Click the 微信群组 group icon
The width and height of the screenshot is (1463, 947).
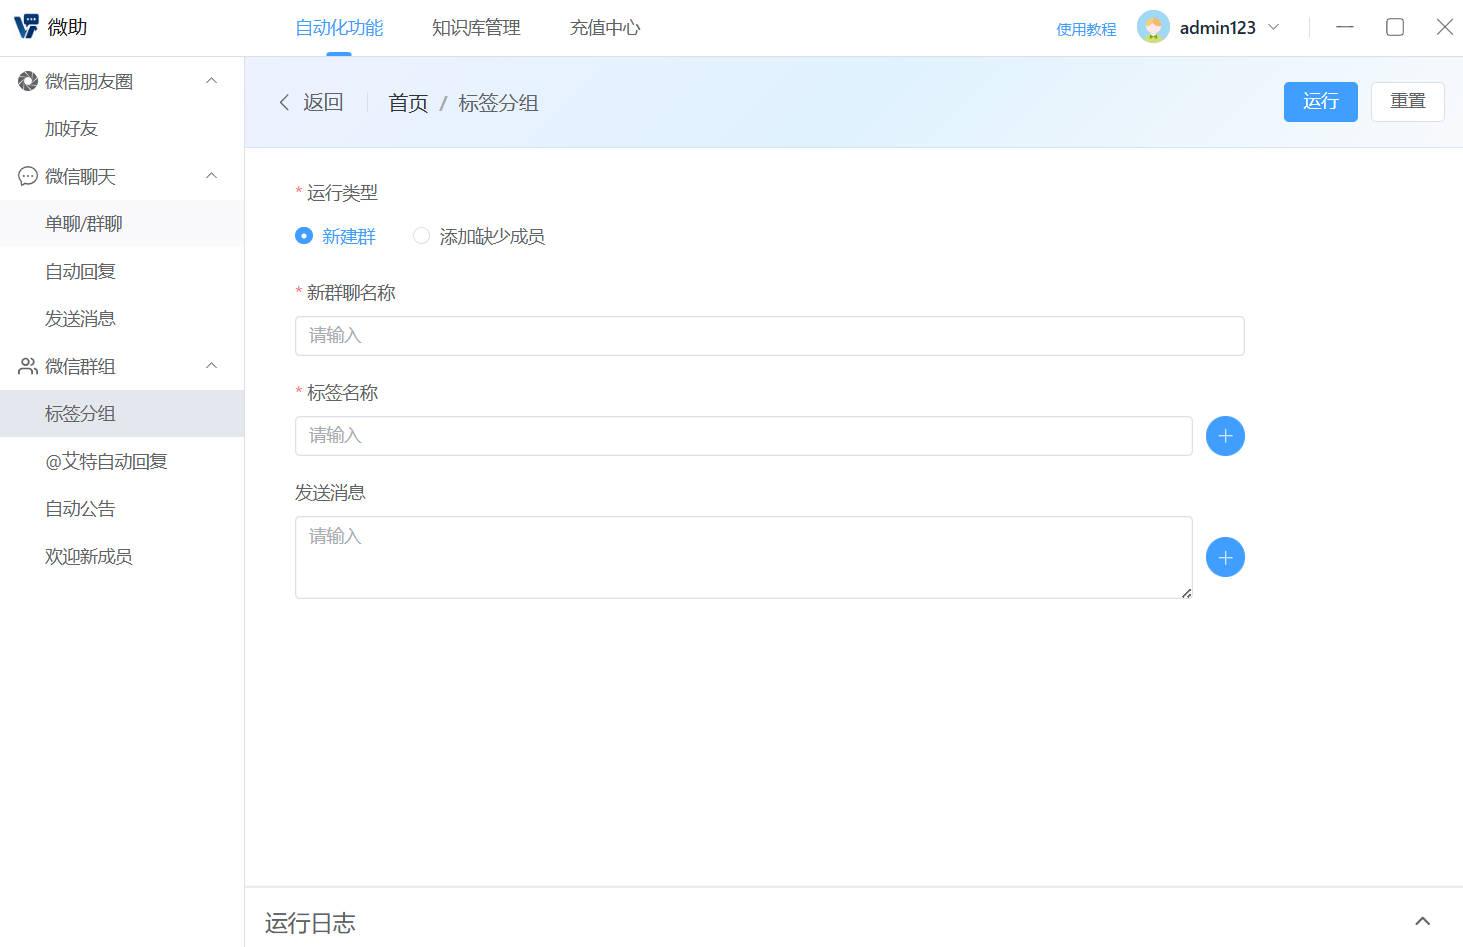click(x=26, y=366)
